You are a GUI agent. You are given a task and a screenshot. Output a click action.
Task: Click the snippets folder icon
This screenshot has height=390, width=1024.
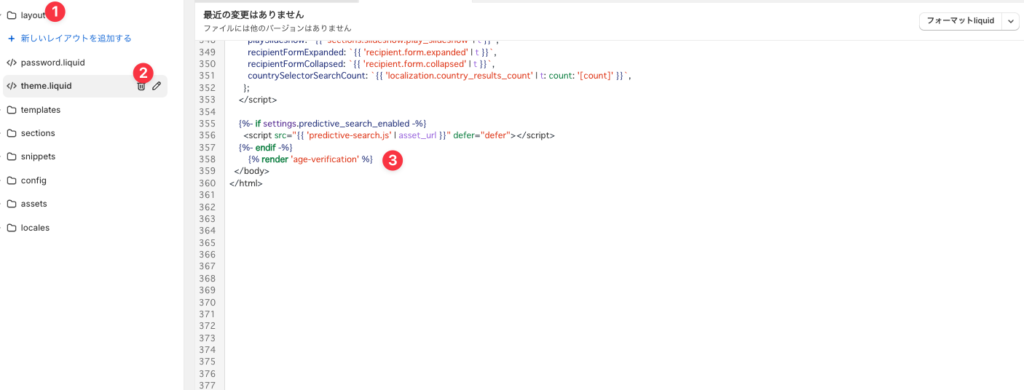(11, 157)
